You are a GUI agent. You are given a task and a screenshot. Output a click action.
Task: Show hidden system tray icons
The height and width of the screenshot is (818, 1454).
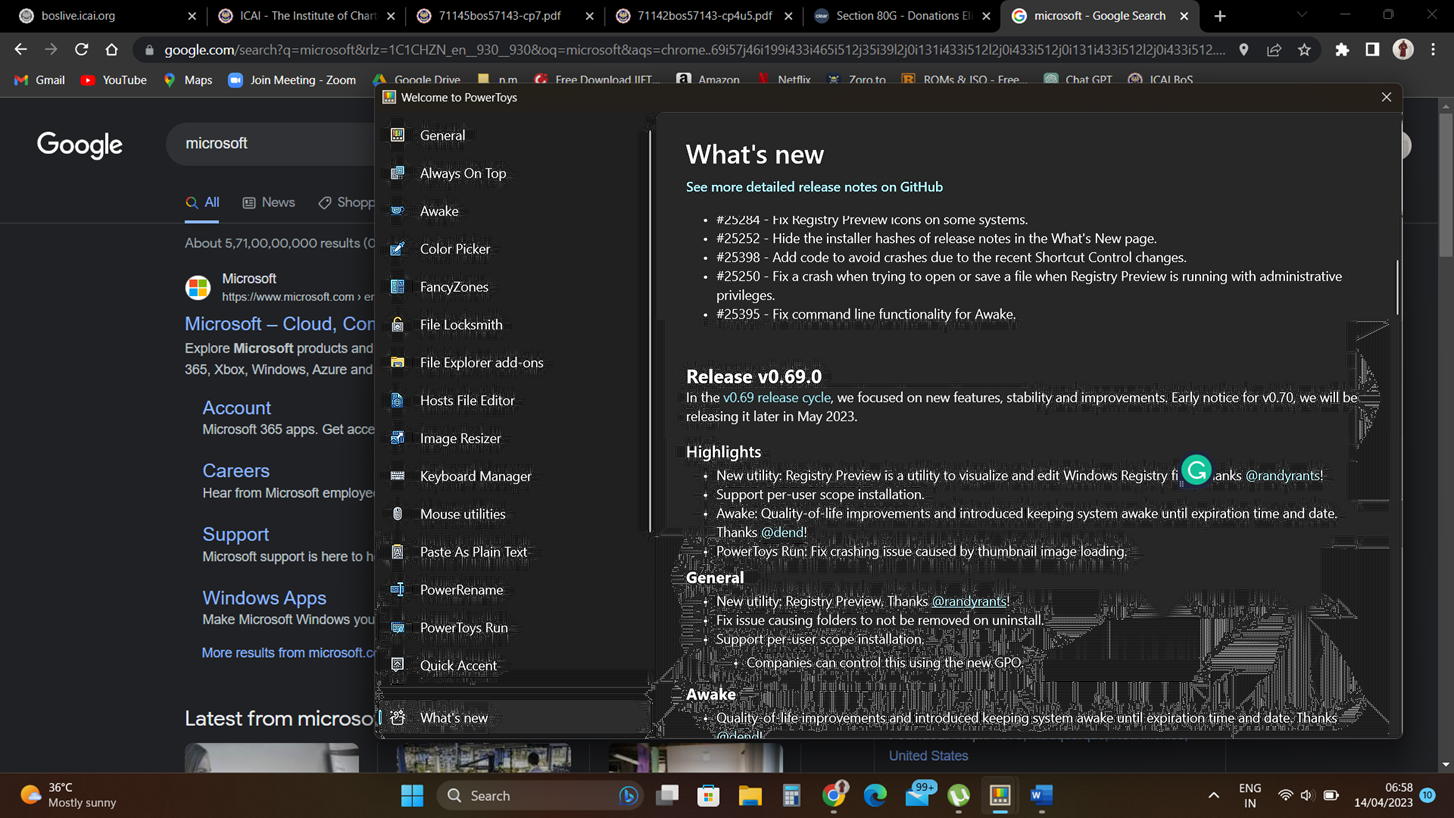tap(1213, 796)
